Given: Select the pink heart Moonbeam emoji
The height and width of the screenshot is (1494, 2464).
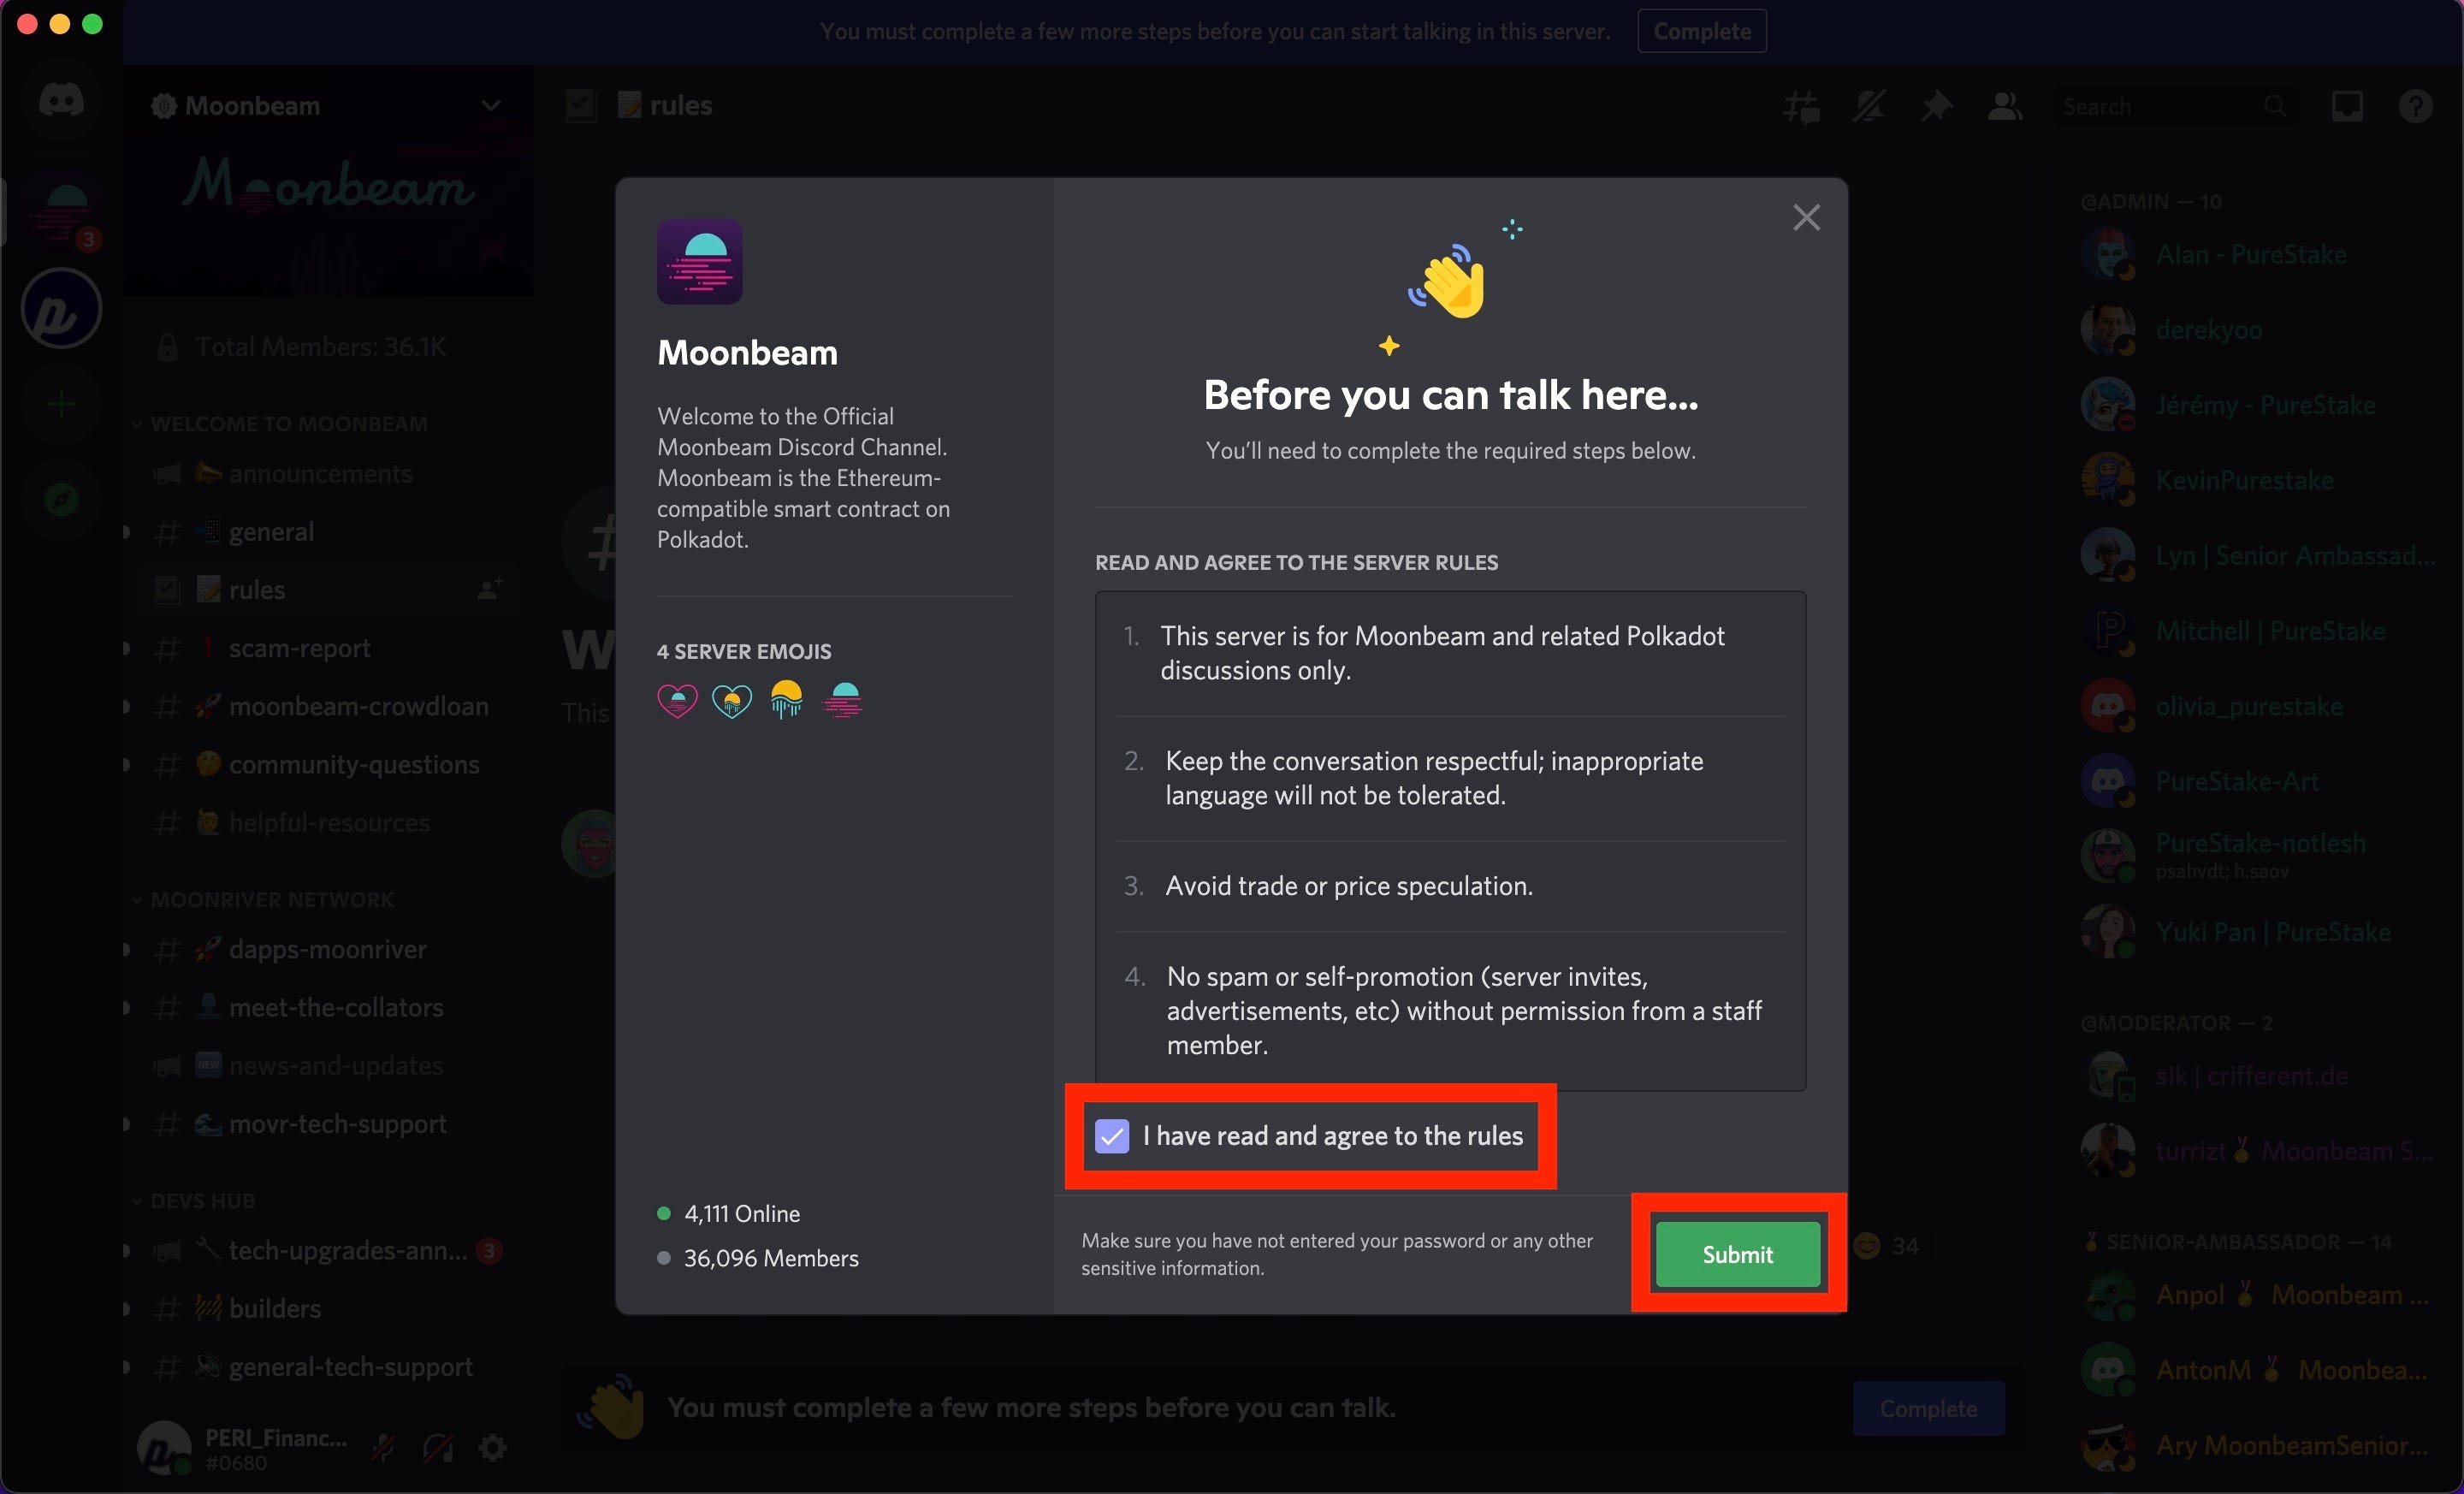Looking at the screenshot, I should 677,700.
